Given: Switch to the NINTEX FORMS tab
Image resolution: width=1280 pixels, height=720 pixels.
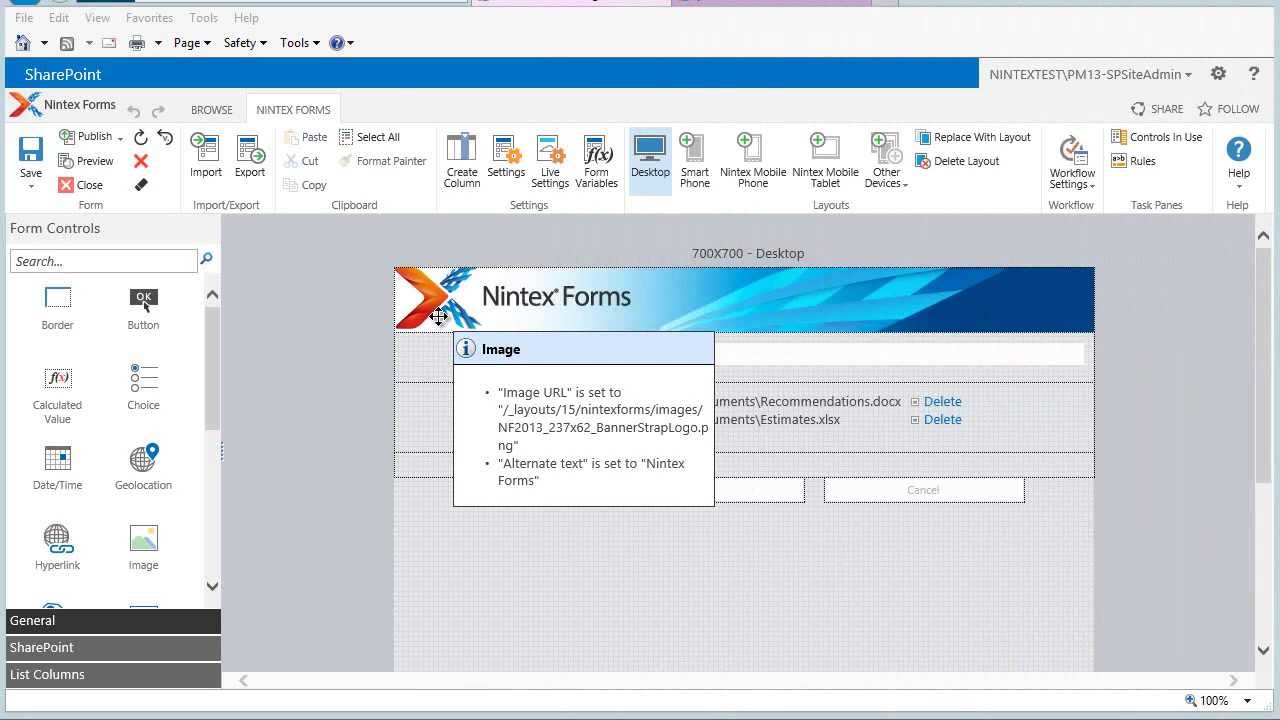Looking at the screenshot, I should 293,110.
